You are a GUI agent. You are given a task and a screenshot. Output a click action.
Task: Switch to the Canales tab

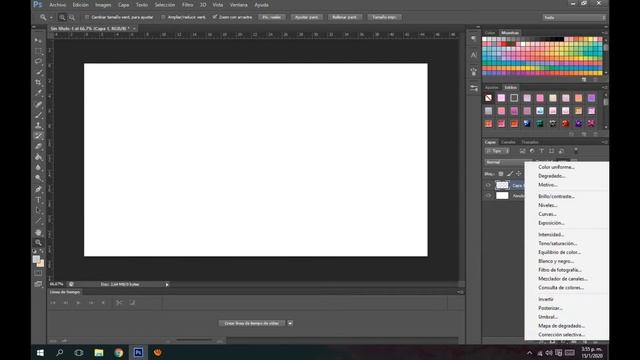(x=508, y=142)
